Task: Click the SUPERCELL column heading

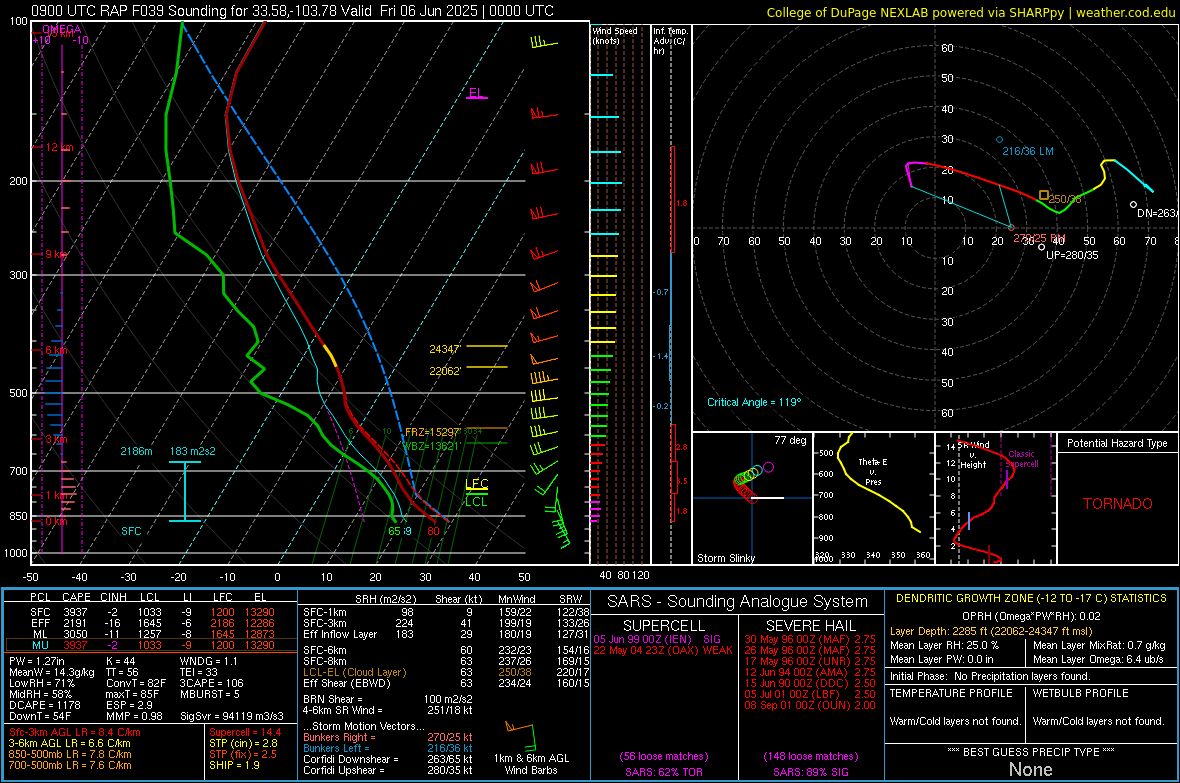Action: coord(664,626)
